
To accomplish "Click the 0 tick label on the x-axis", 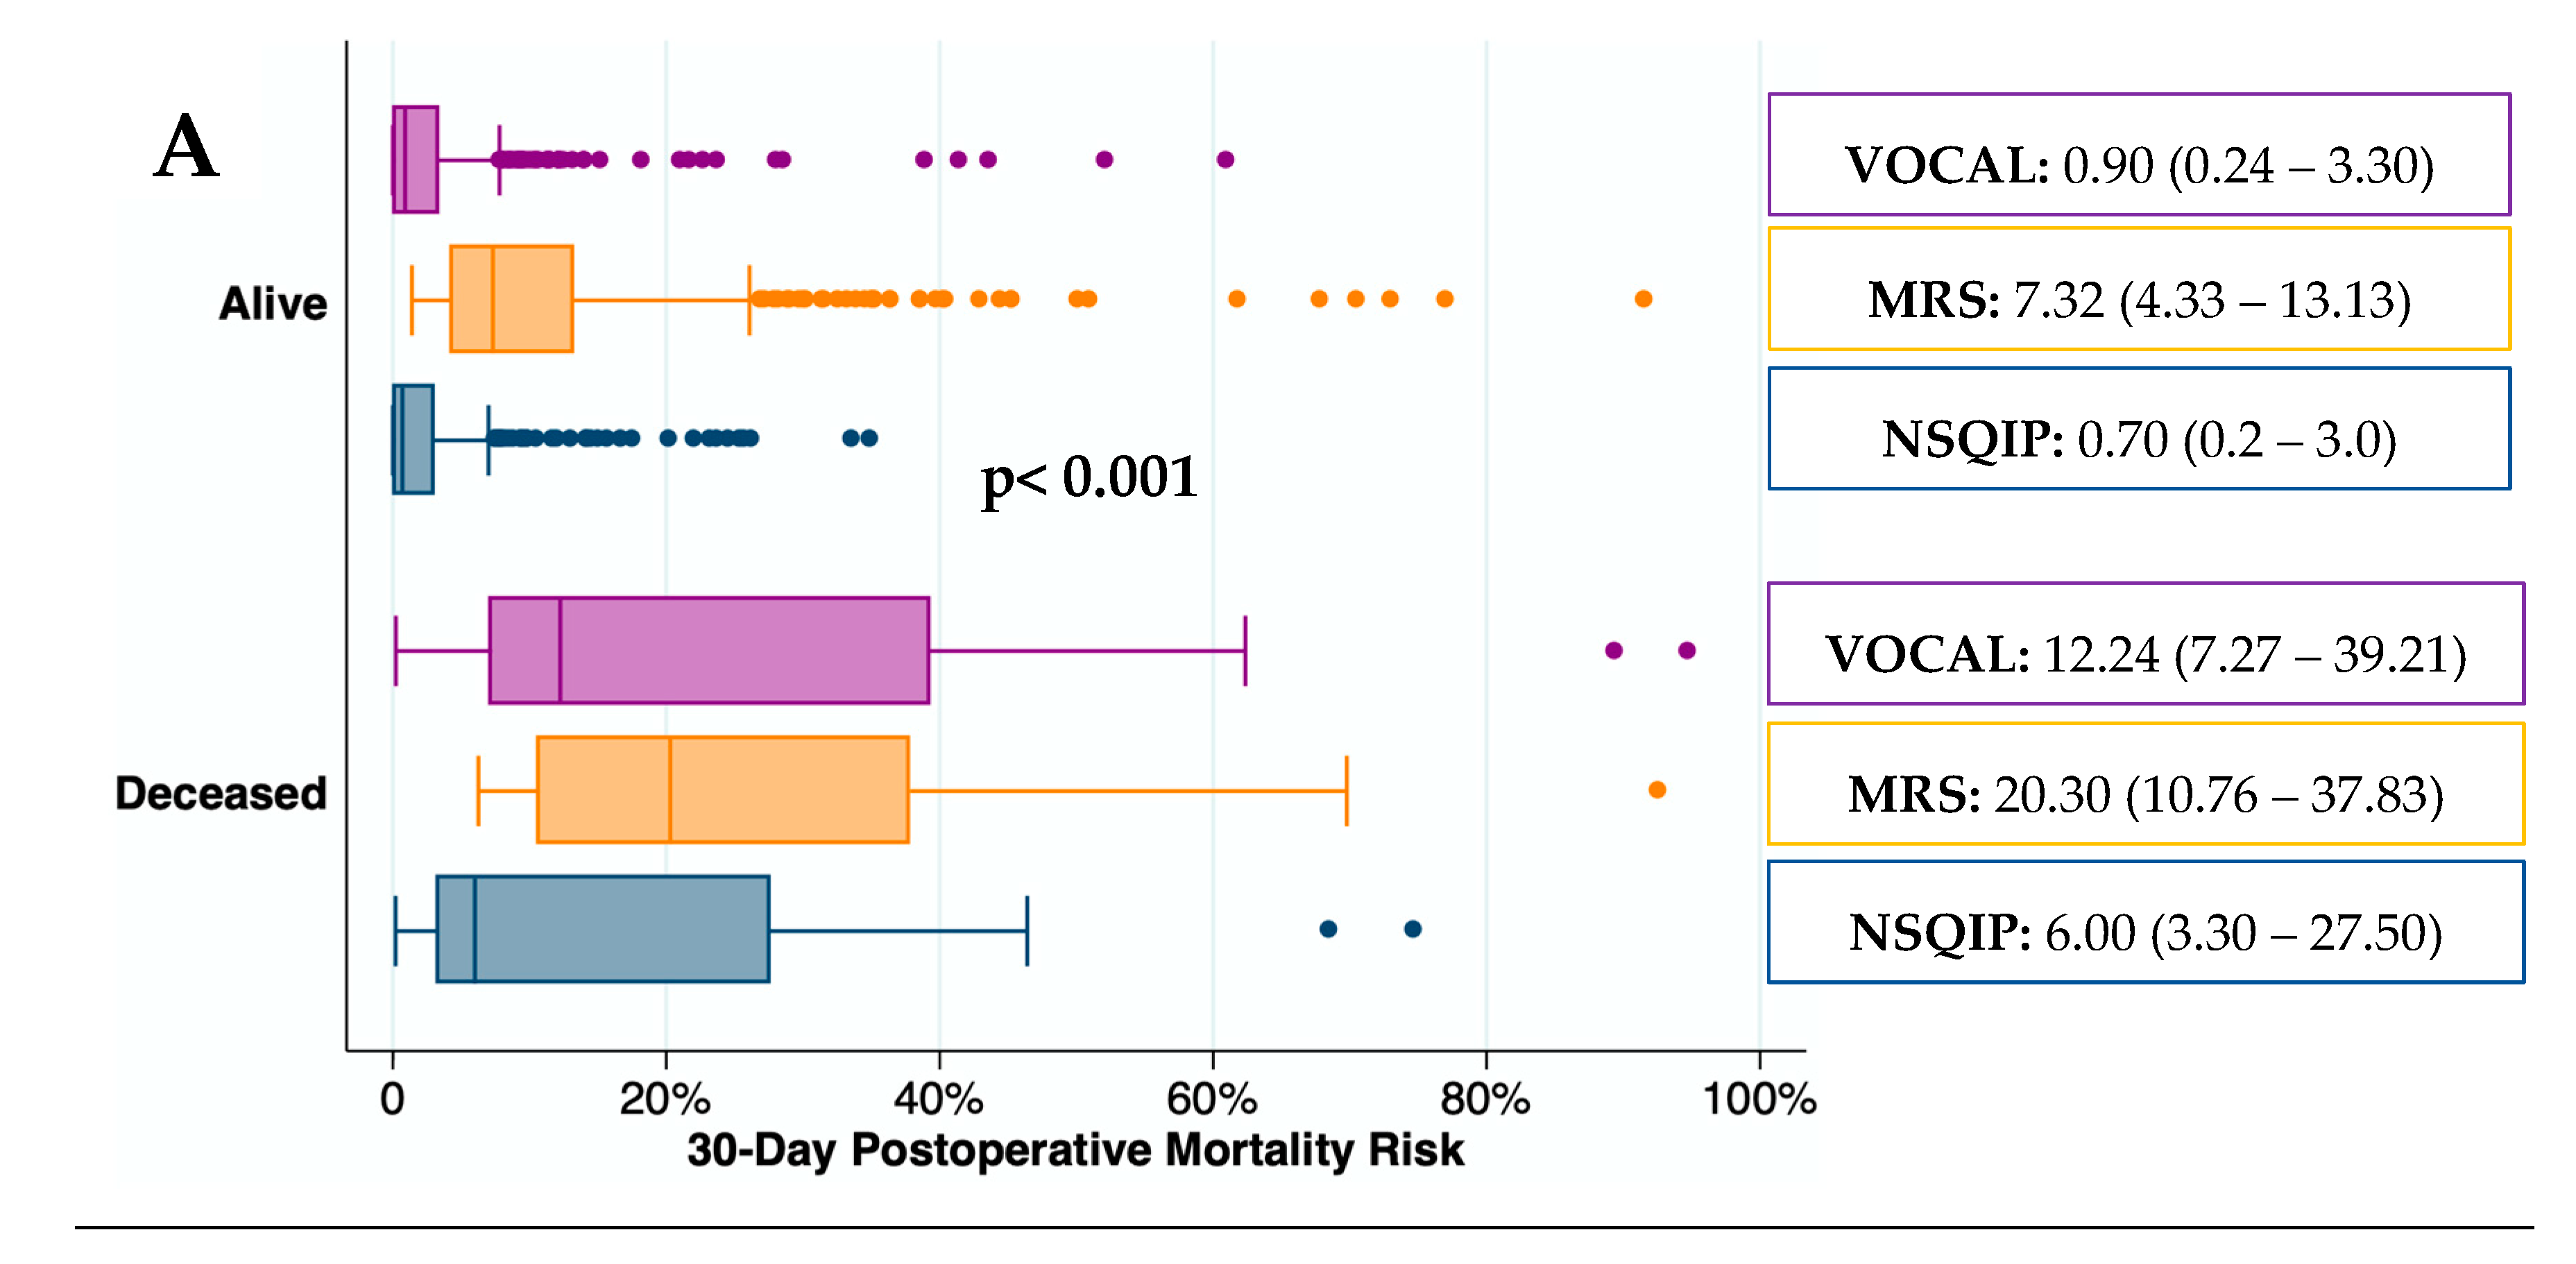I will tap(392, 1100).
